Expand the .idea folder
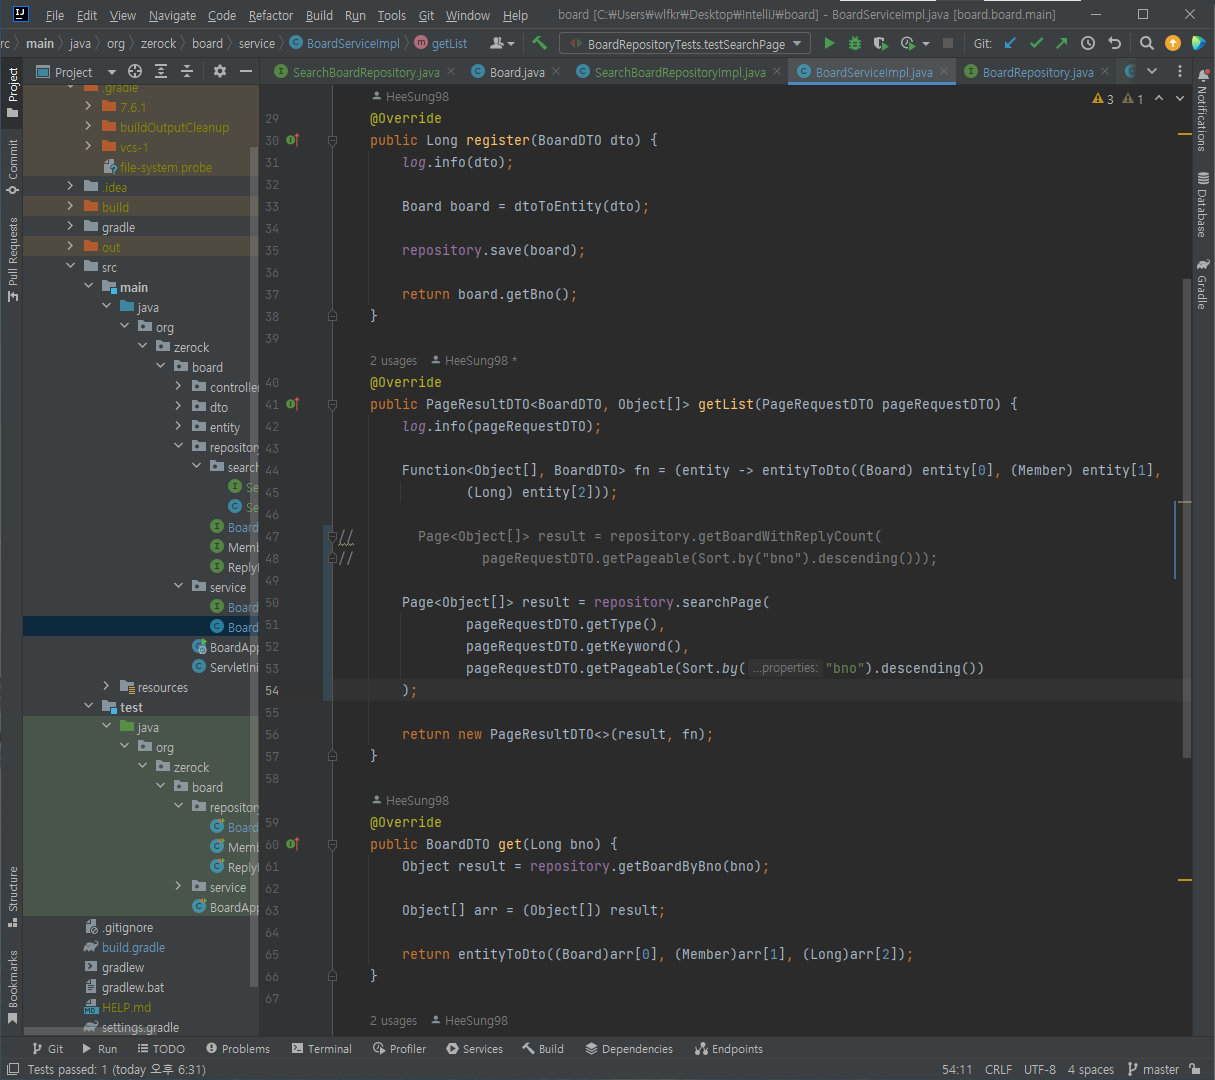 coord(70,187)
